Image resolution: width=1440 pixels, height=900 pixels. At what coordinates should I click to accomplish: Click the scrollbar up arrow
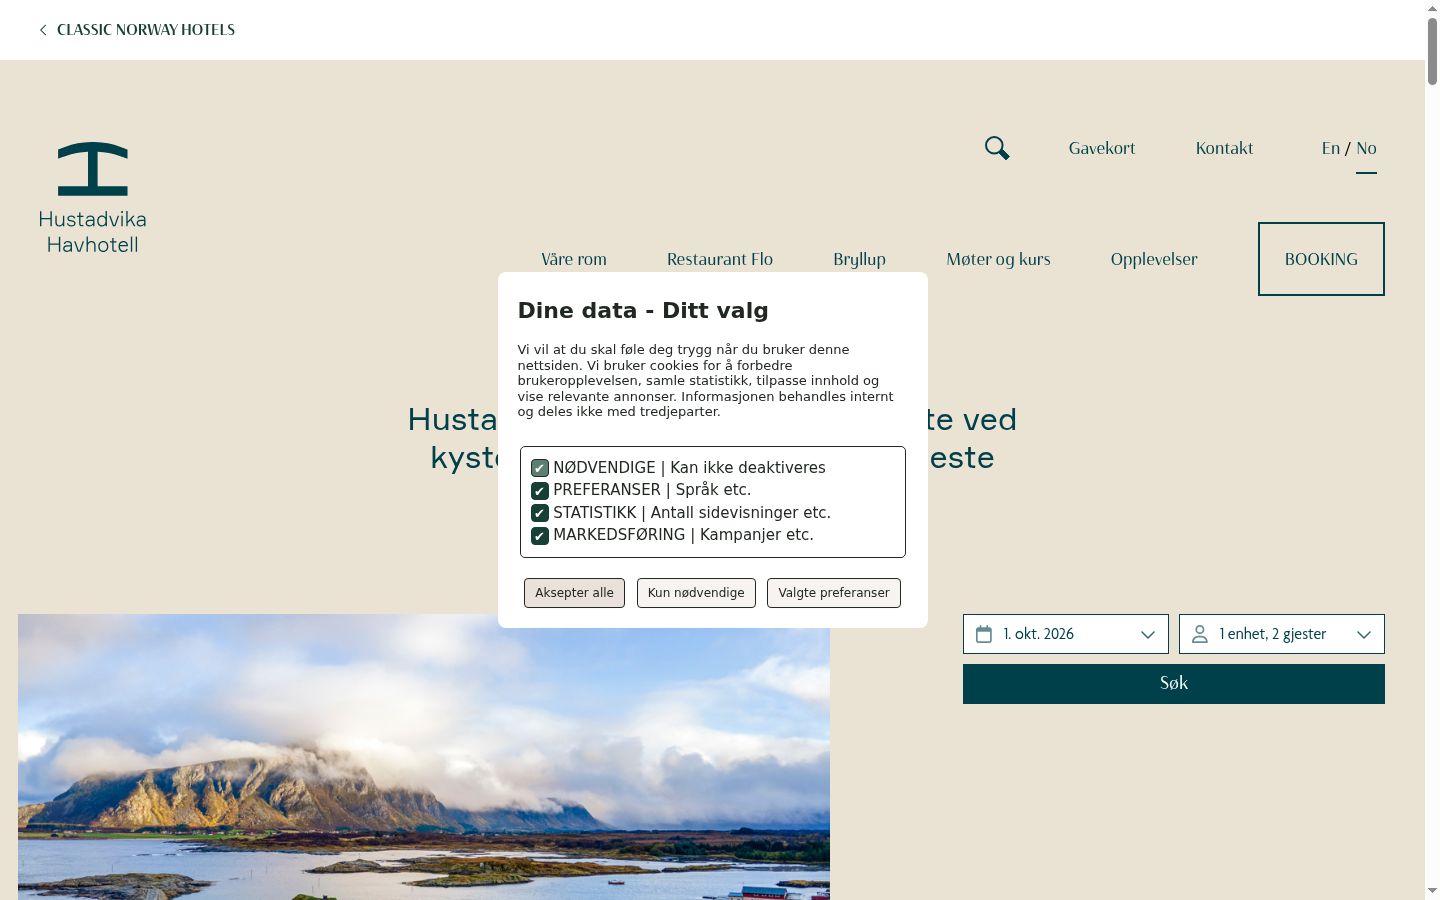point(1432,8)
